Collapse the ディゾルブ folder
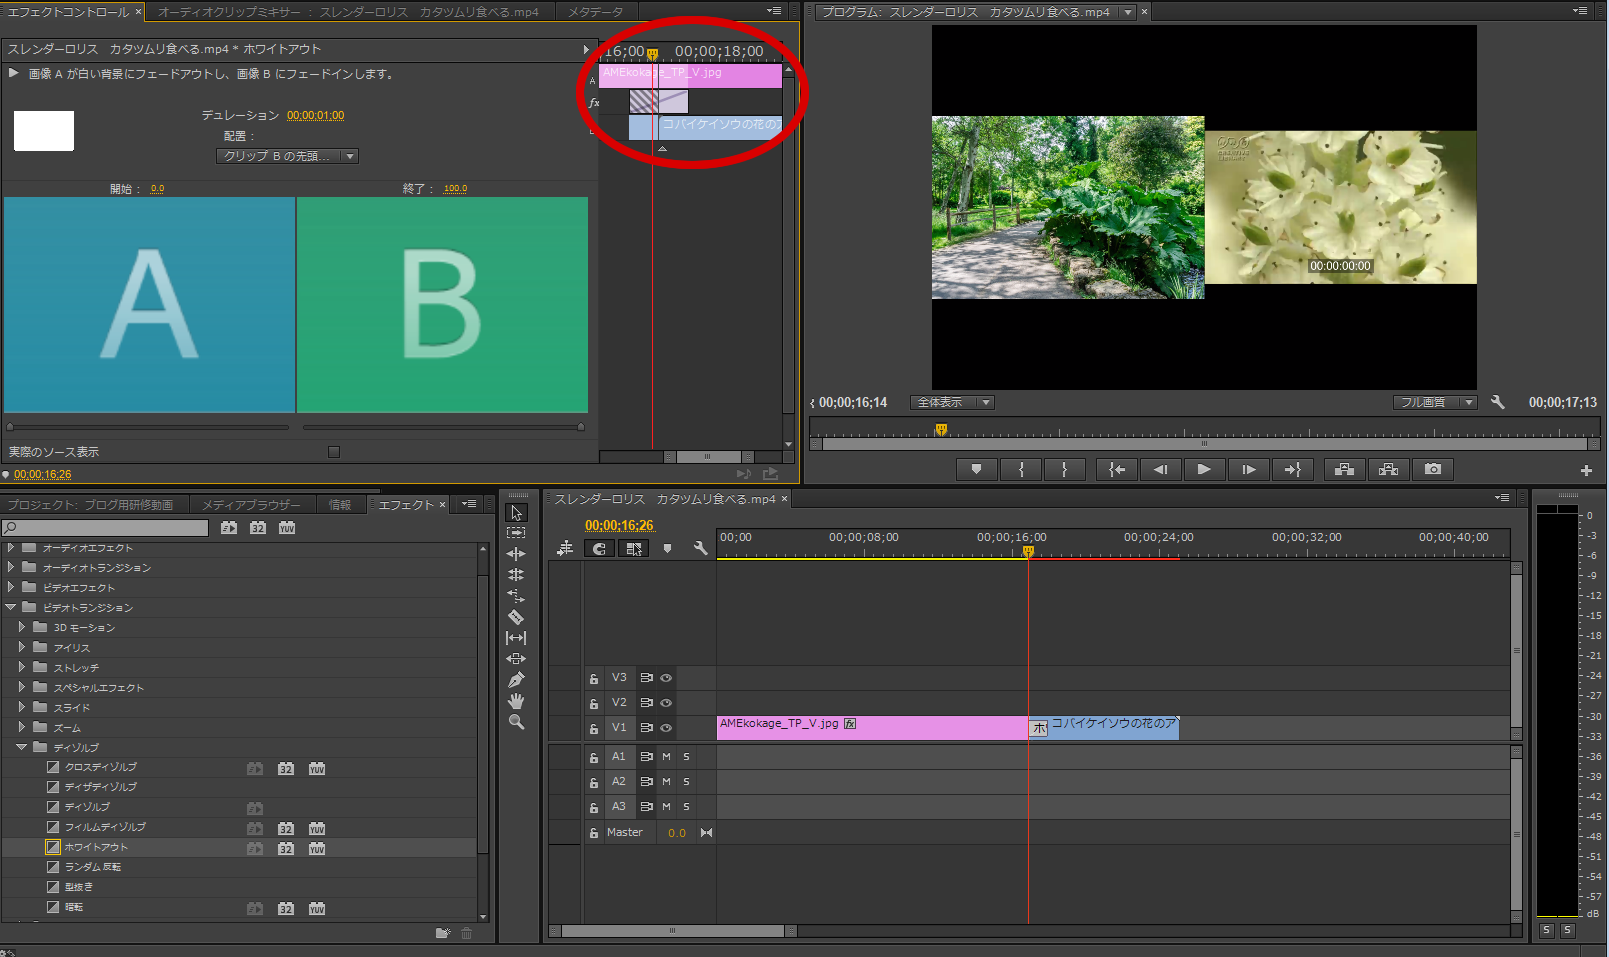 tap(22, 747)
